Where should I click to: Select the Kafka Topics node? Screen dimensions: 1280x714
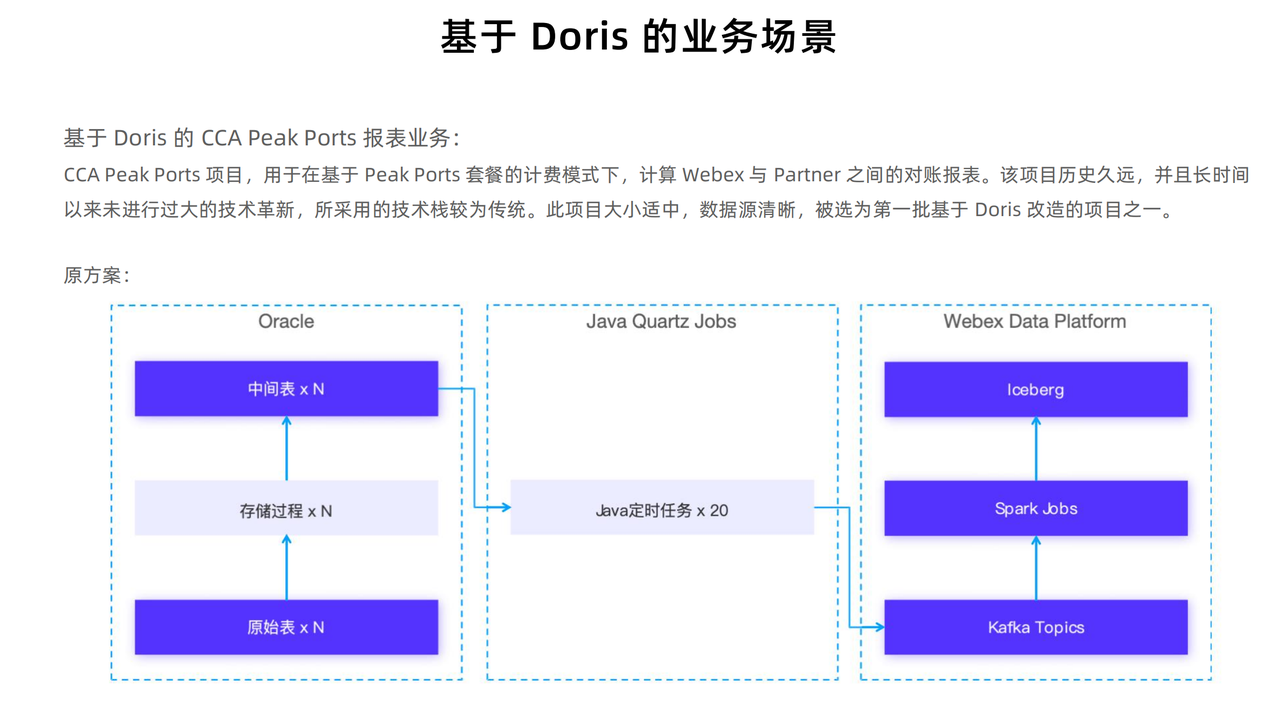click(1035, 627)
